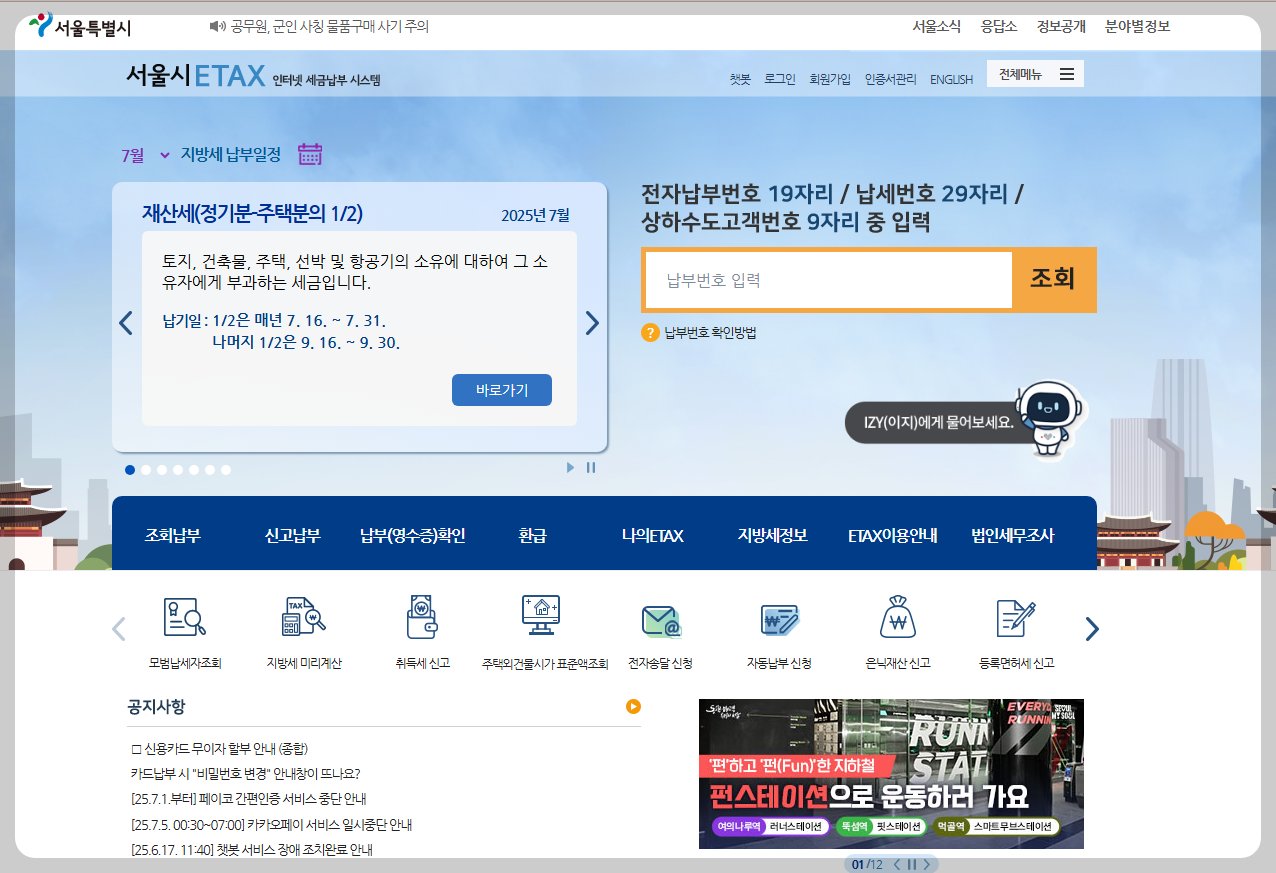Select the seventh slide indicator dot
Image resolution: width=1276 pixels, height=873 pixels.
click(226, 470)
